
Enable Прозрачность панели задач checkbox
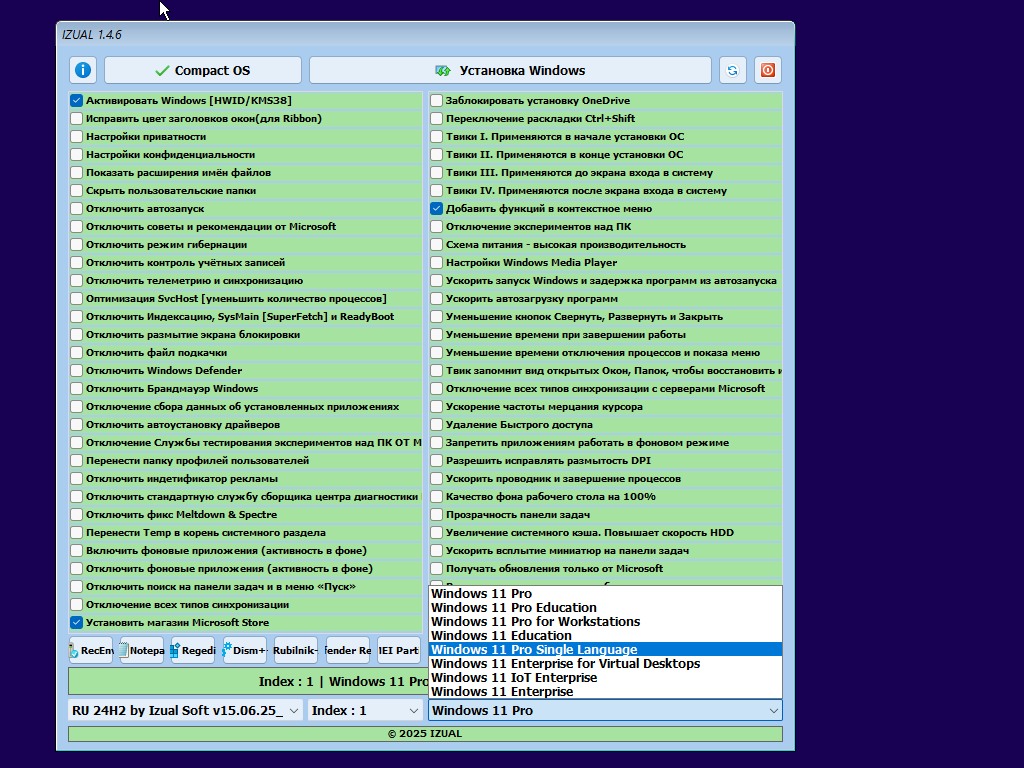[x=436, y=515]
